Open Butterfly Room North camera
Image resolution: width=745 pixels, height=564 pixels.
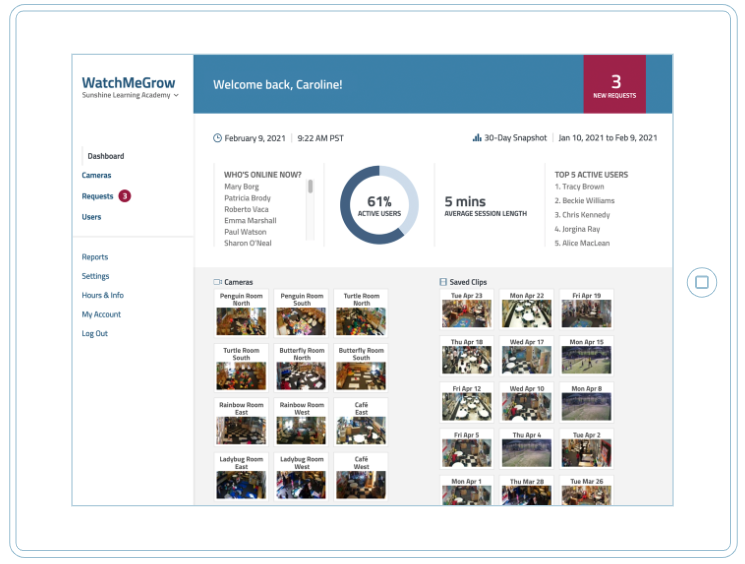(x=301, y=368)
